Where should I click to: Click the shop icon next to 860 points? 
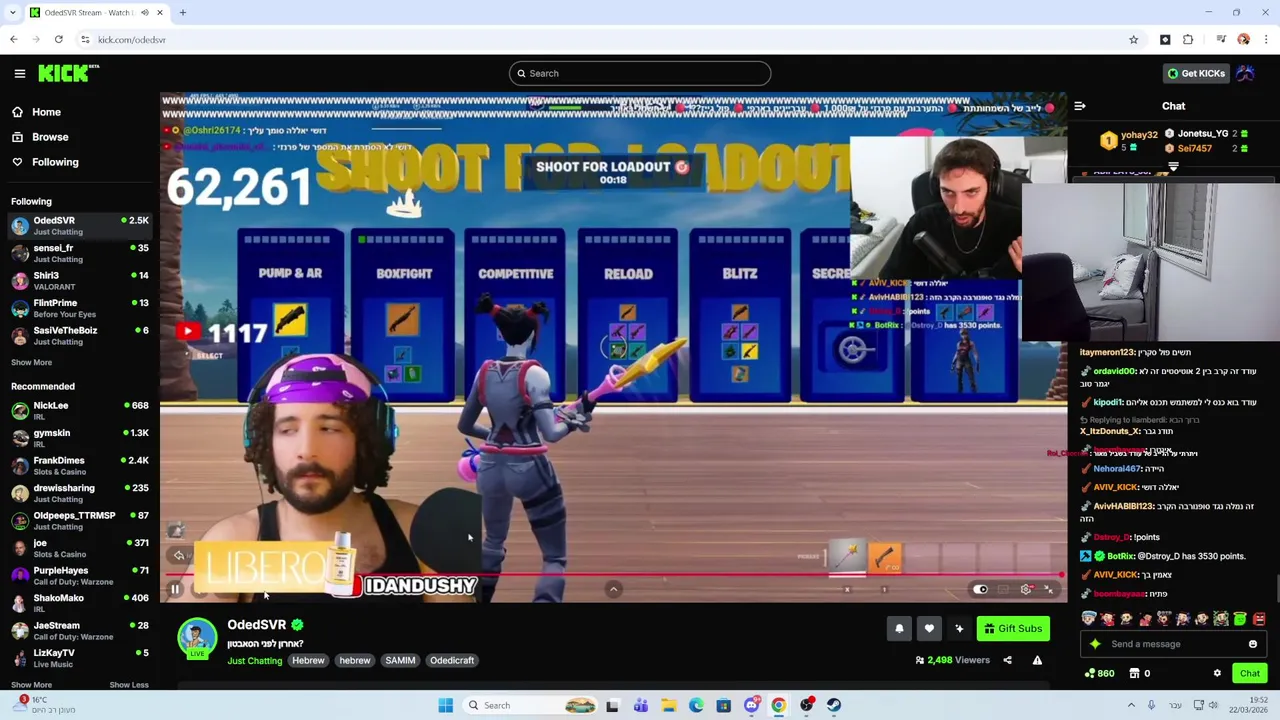[x=1135, y=673]
